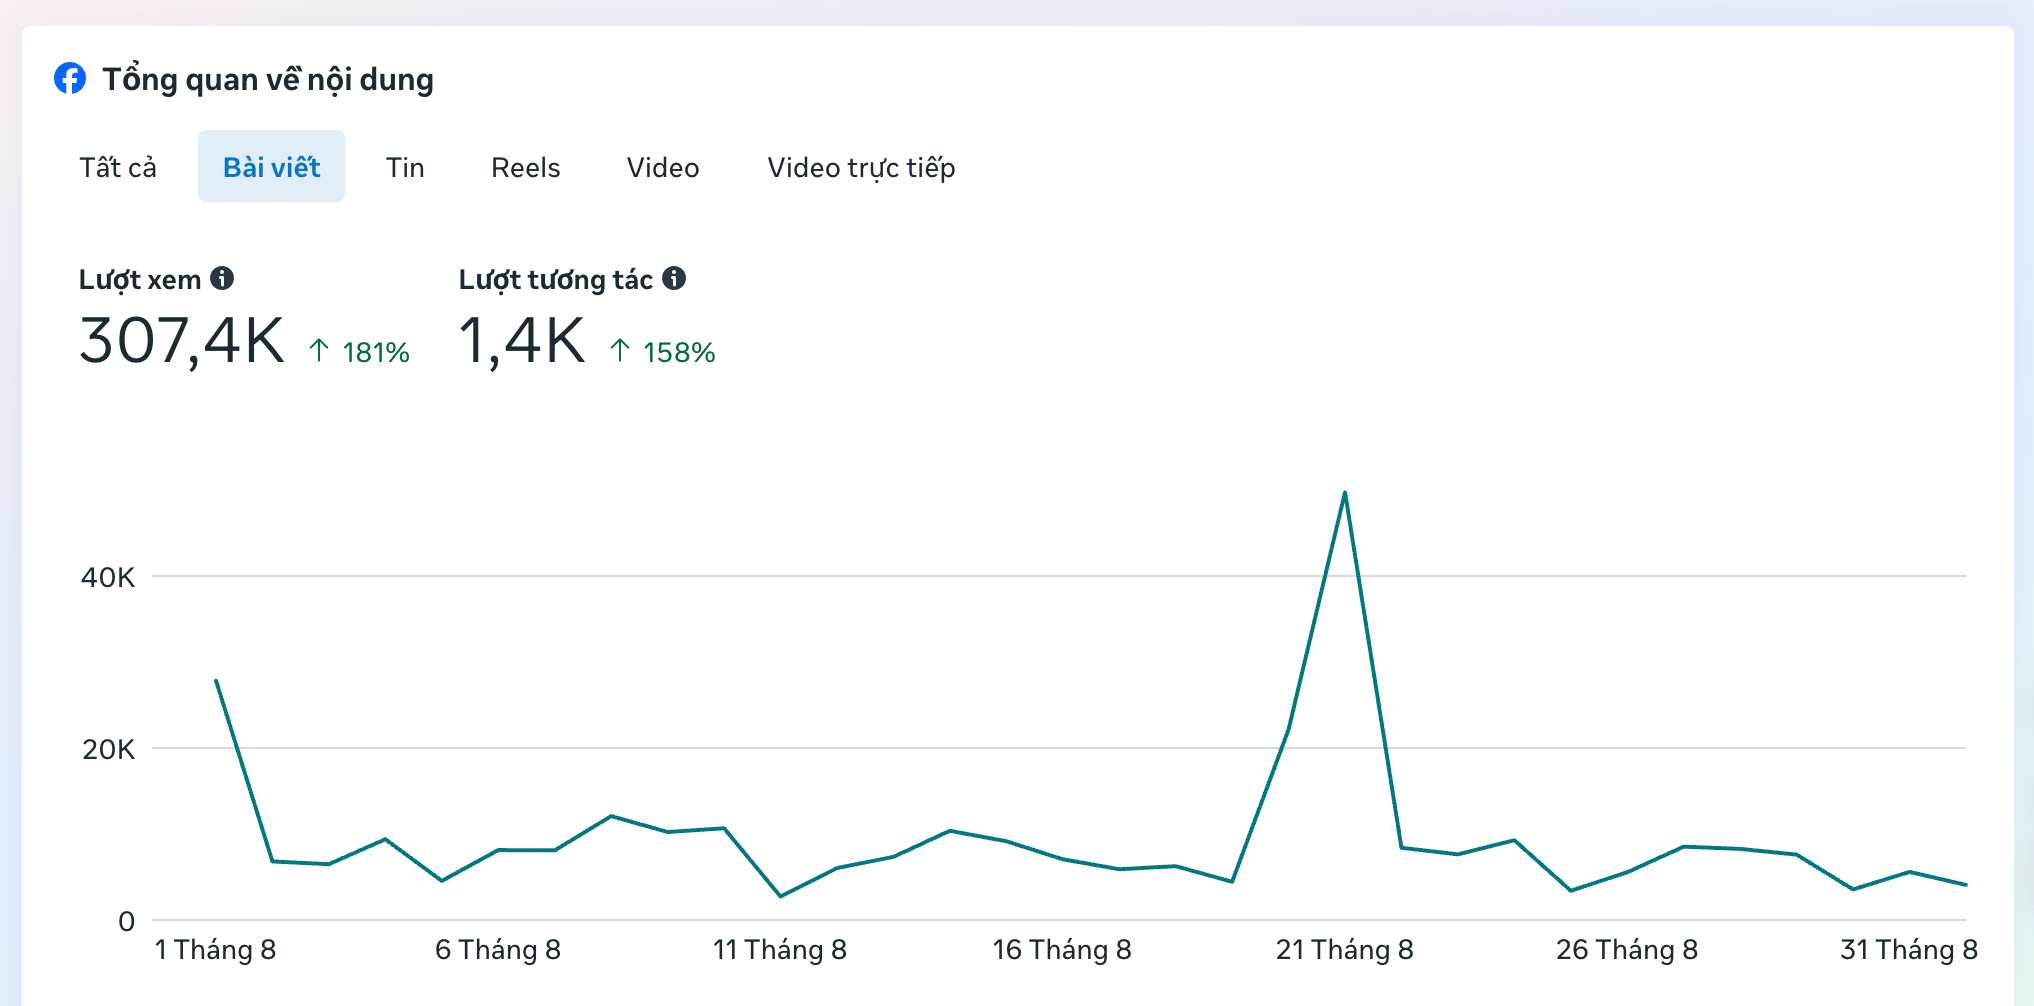
Task: Click the chart's highest peak point
Action: point(1345,492)
